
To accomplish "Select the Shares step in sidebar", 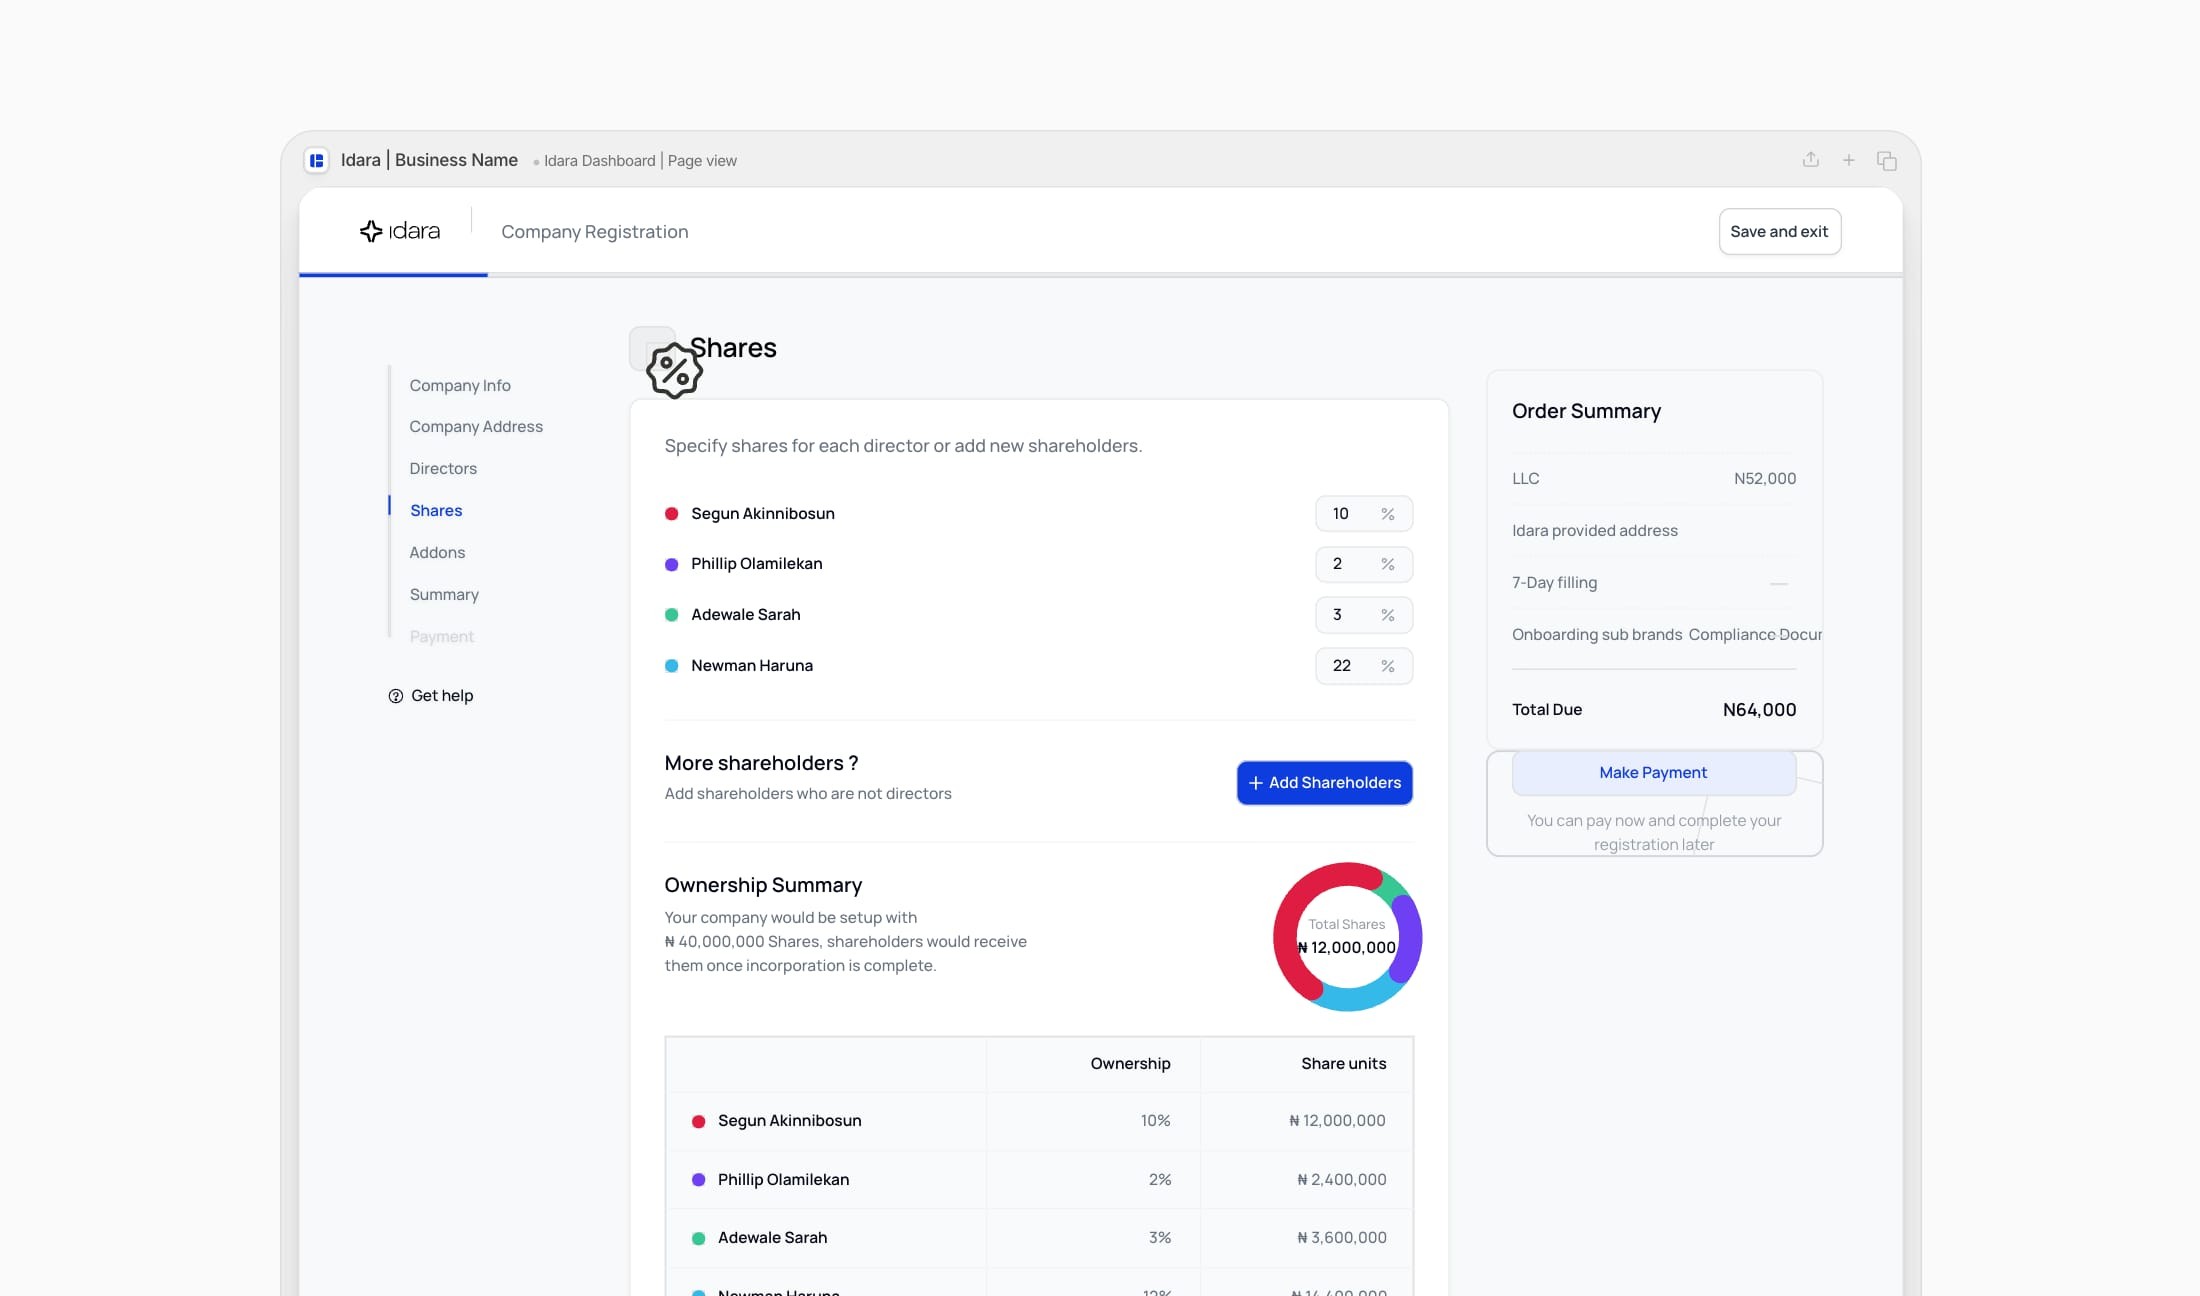I will pyautogui.click(x=436, y=510).
